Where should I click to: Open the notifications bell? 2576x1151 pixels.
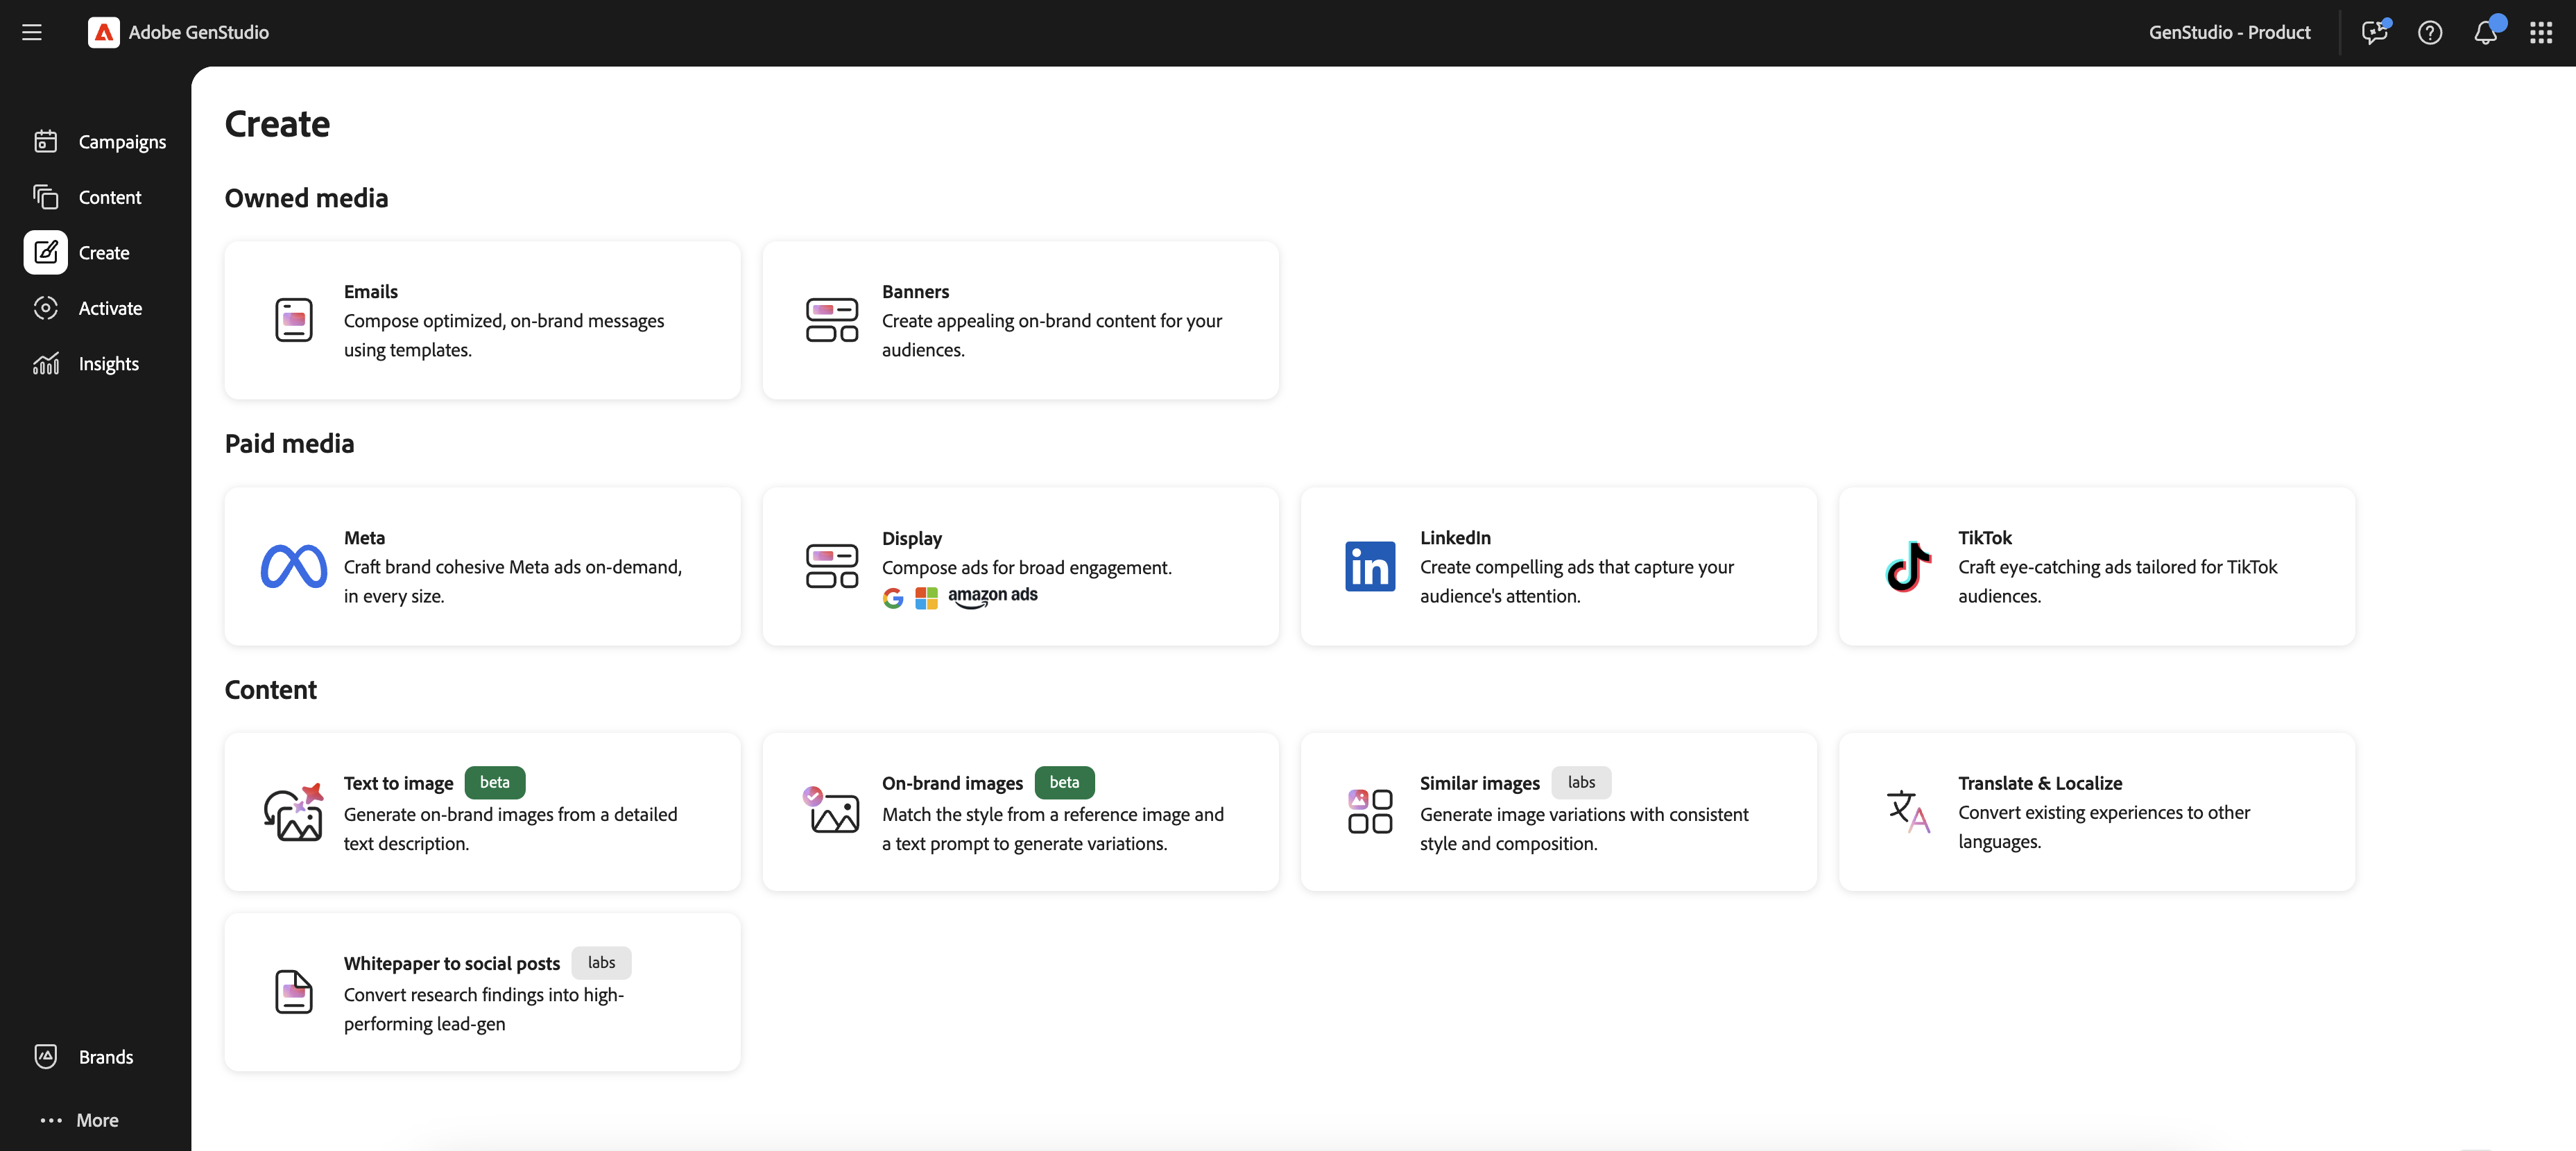point(2486,32)
